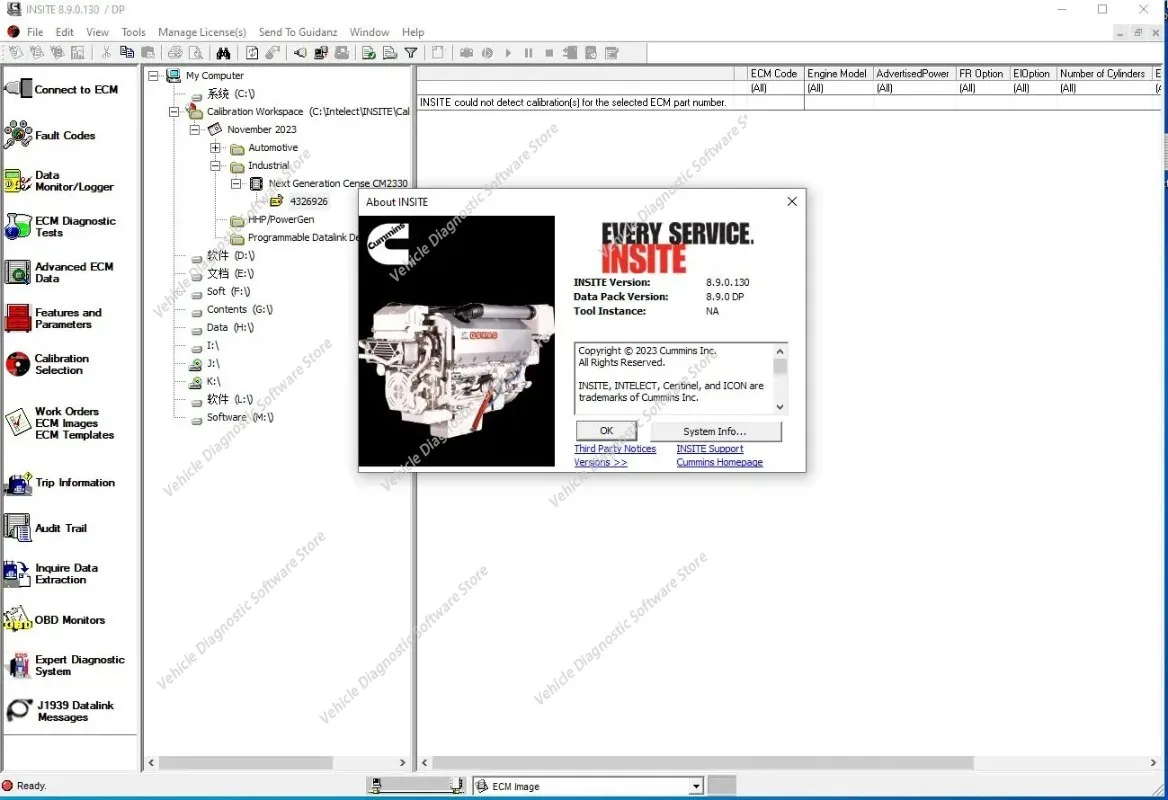Open Connect to ECM from sidebar

(x=62, y=89)
